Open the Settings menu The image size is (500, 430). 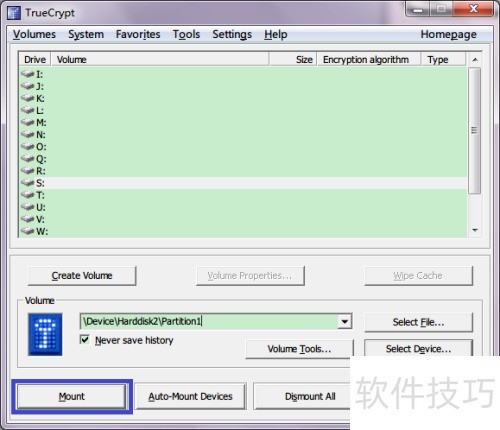(x=232, y=34)
